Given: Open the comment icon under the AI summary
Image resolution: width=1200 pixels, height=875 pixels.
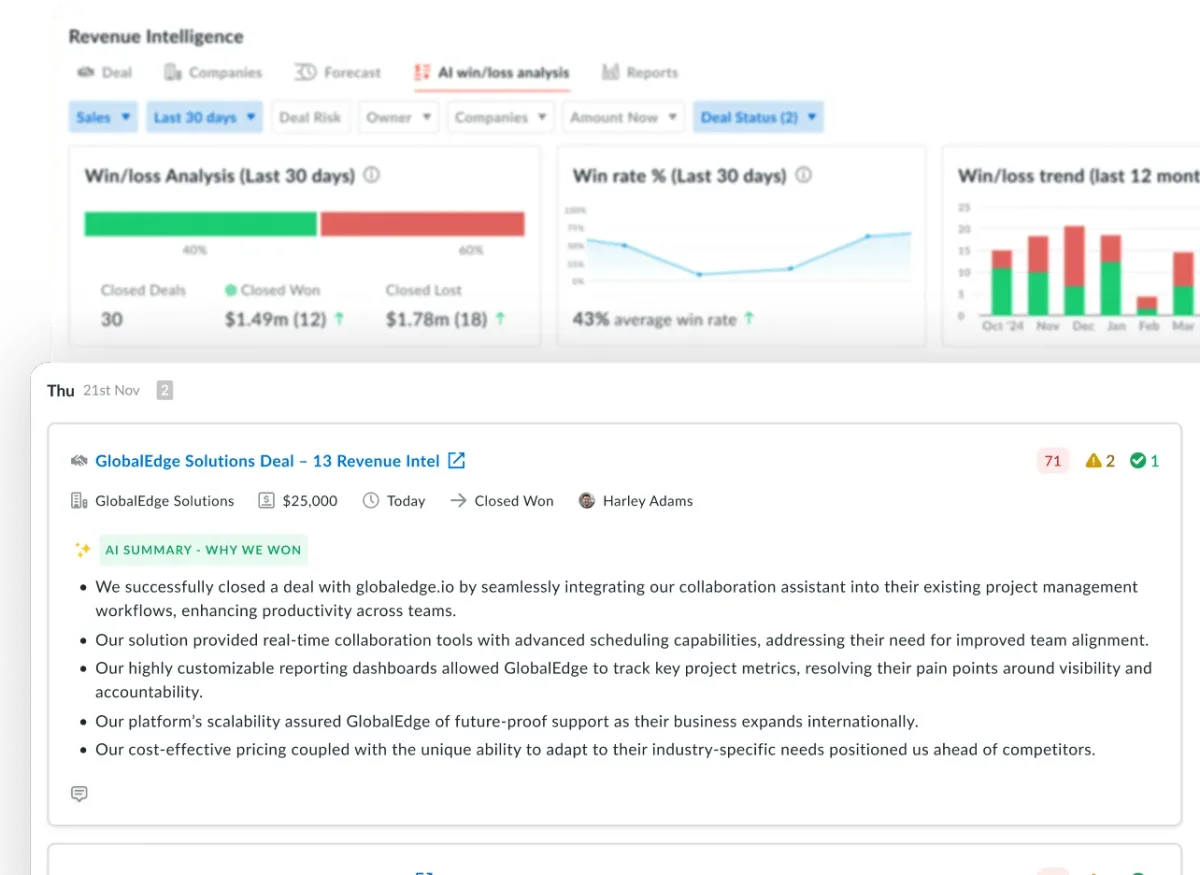Looking at the screenshot, I should point(79,793).
